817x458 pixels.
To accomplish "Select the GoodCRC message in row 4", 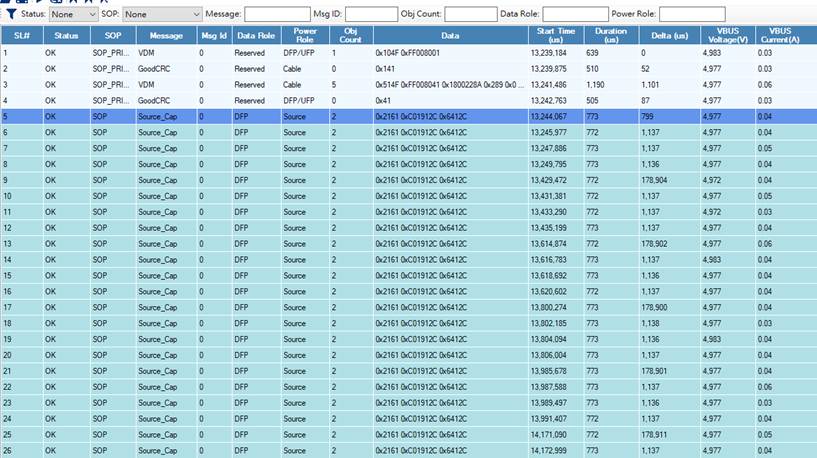I will [x=154, y=101].
